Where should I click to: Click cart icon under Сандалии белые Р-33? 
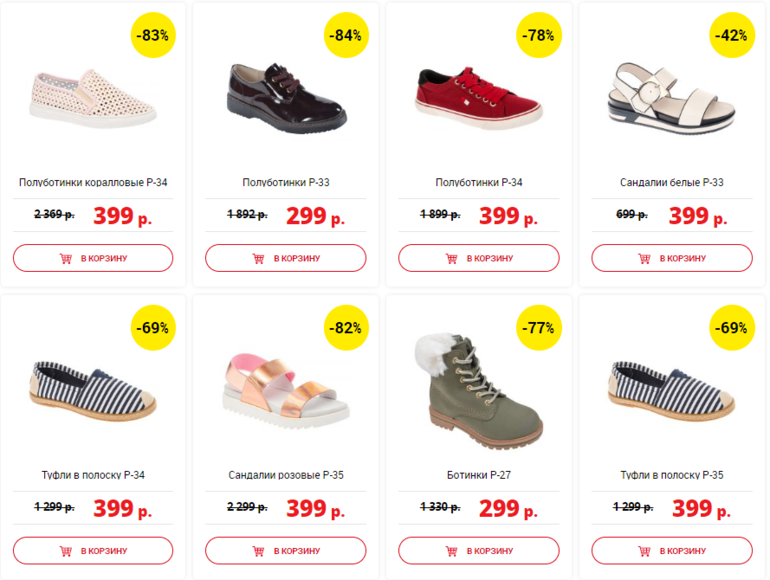click(645, 258)
